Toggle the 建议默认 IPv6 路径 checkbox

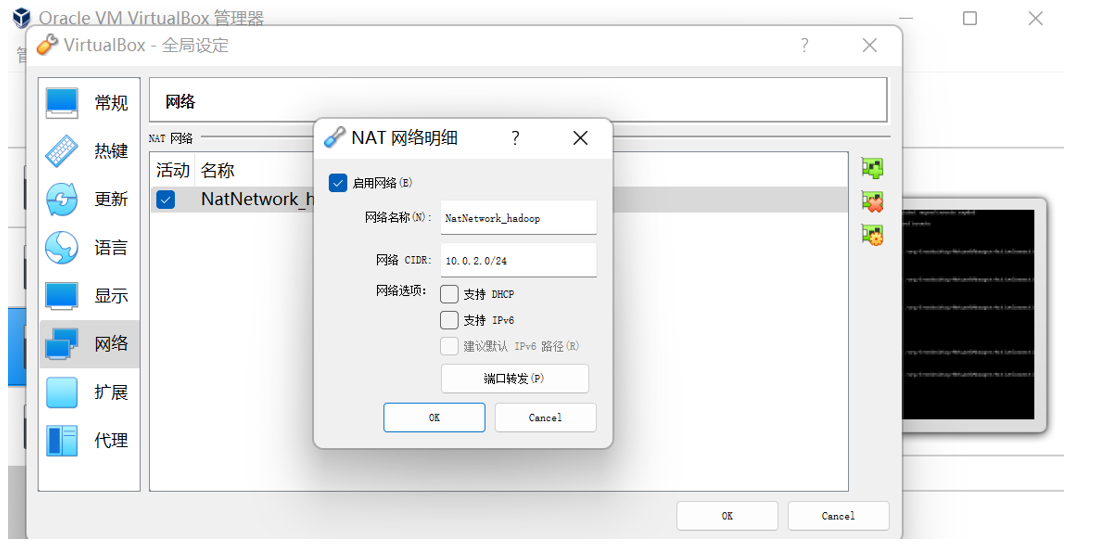tap(449, 347)
